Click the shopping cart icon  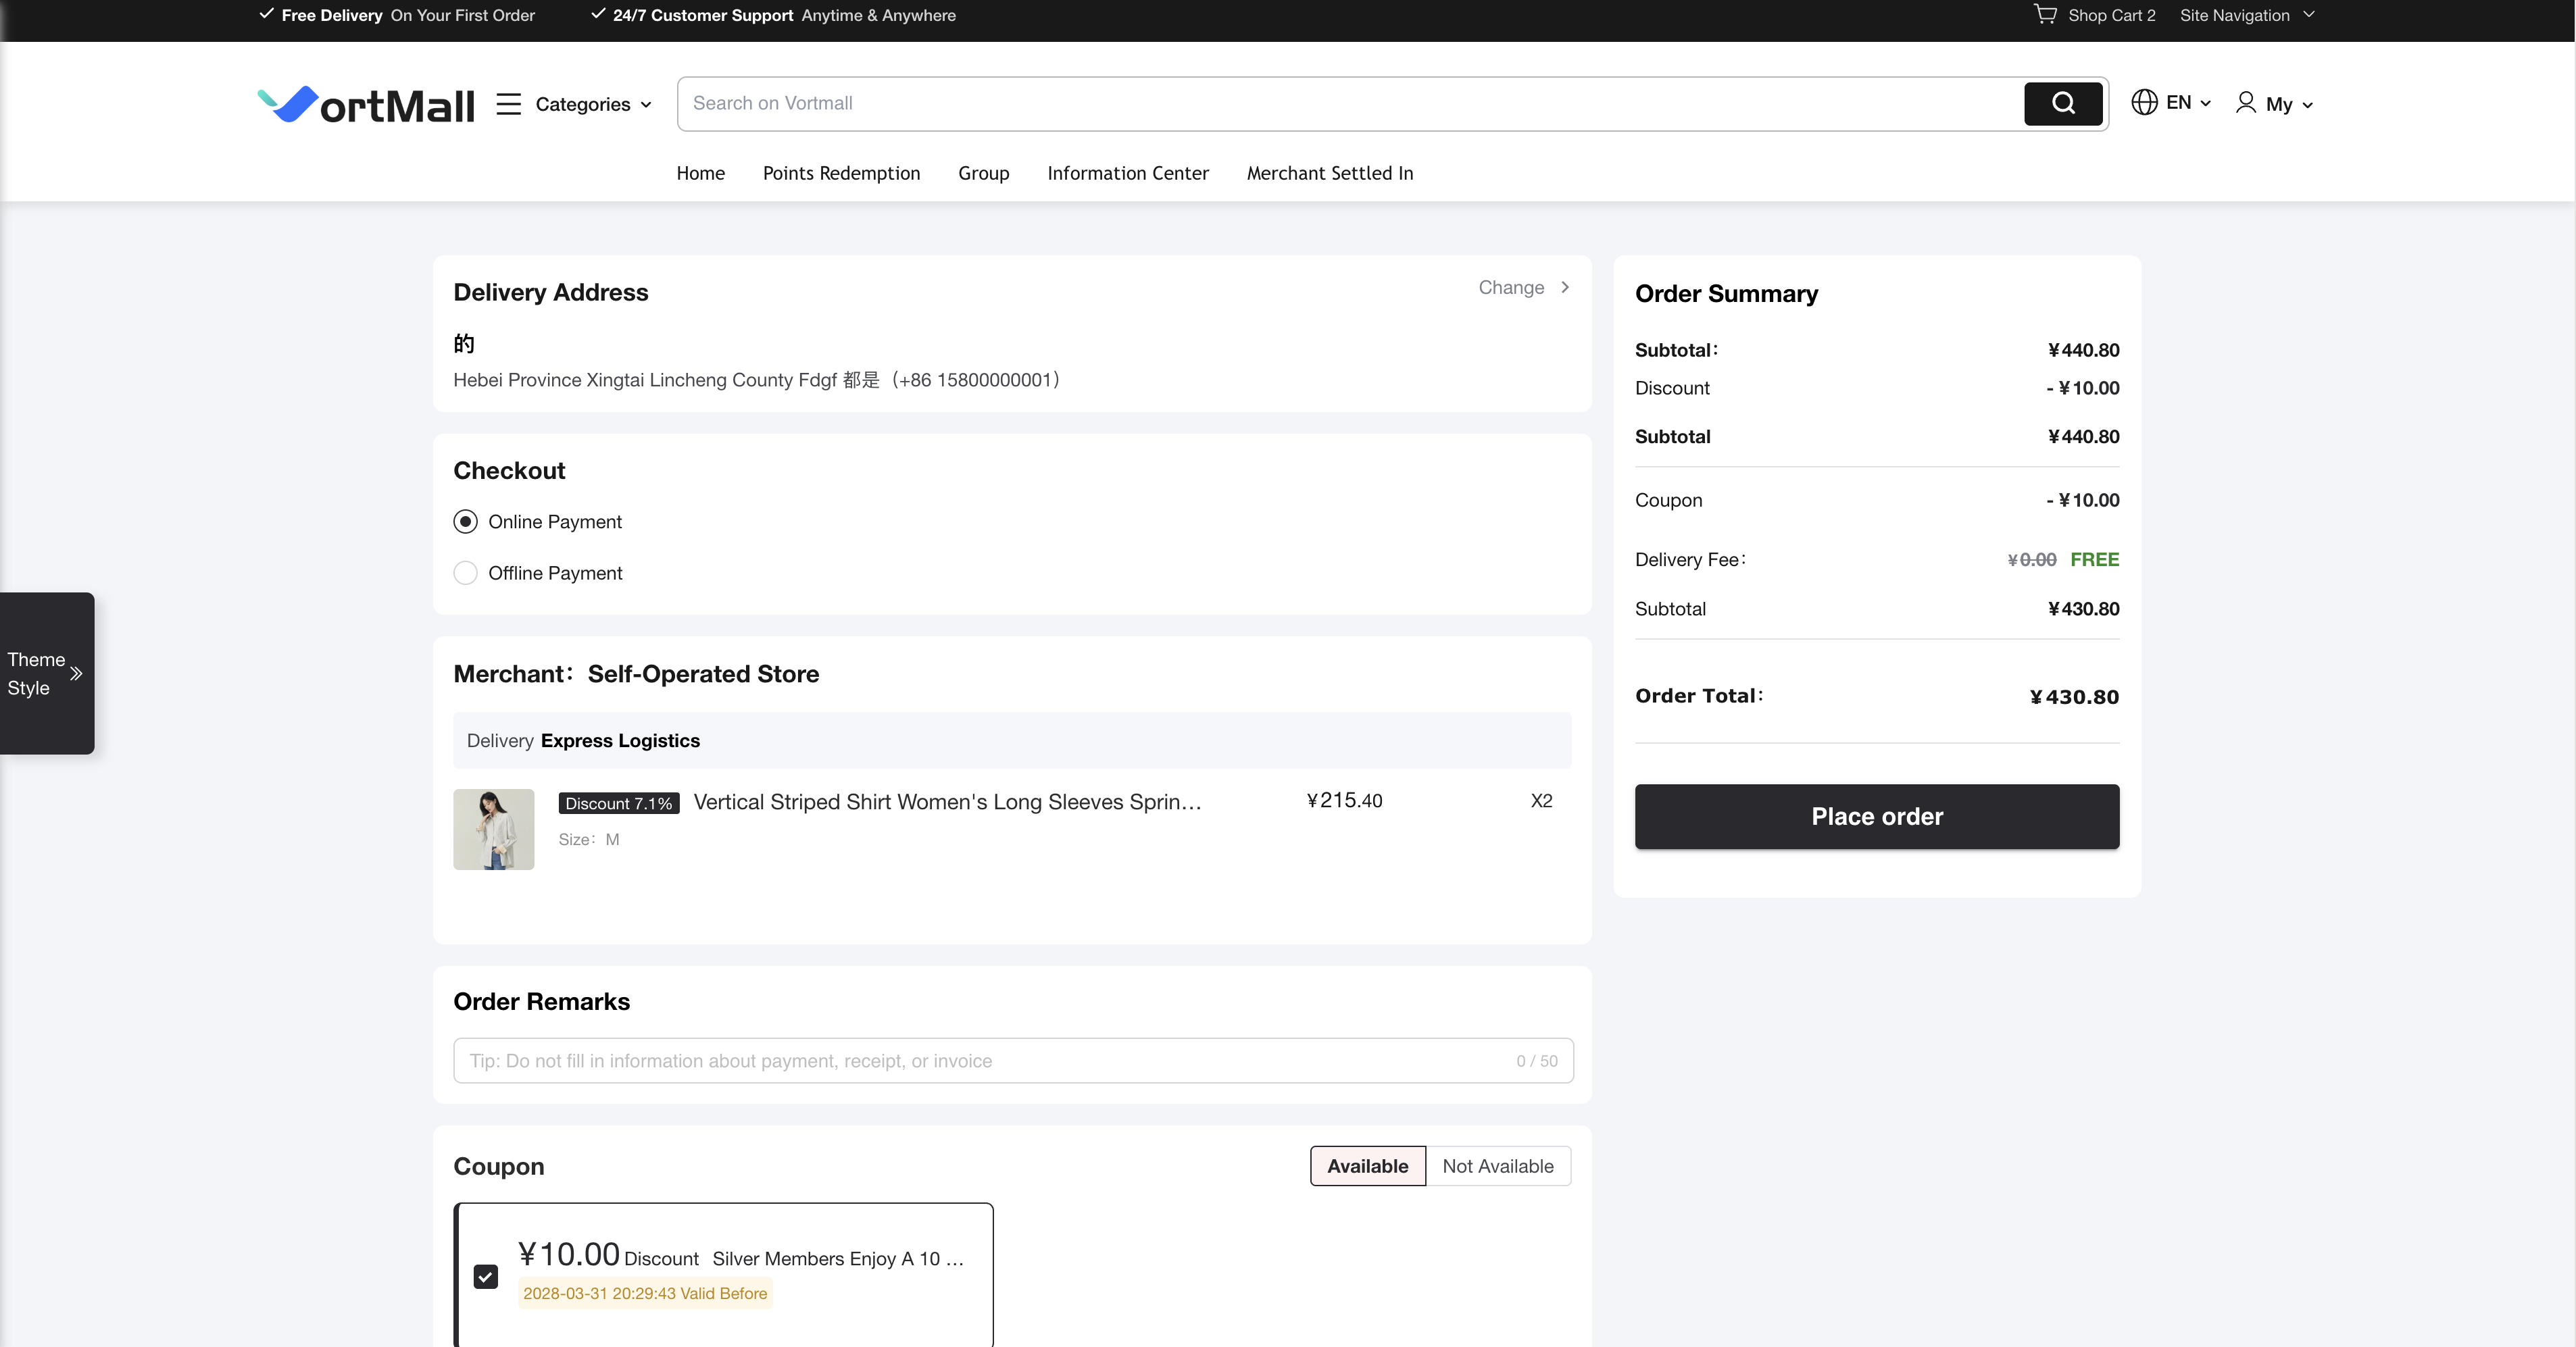[x=2045, y=14]
